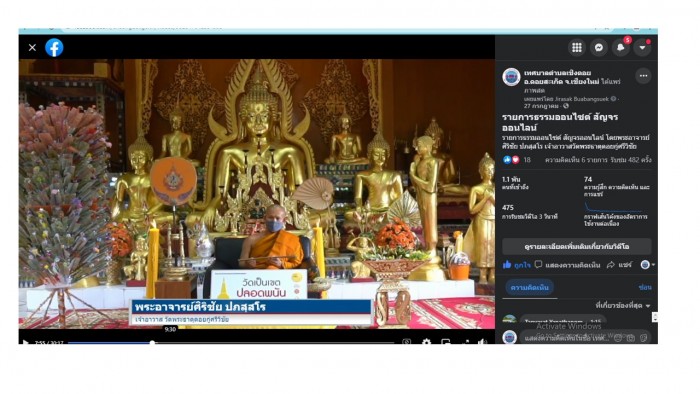Insert emoji via comment box smiley icon
This screenshot has width=700, height=394.
tap(618, 338)
